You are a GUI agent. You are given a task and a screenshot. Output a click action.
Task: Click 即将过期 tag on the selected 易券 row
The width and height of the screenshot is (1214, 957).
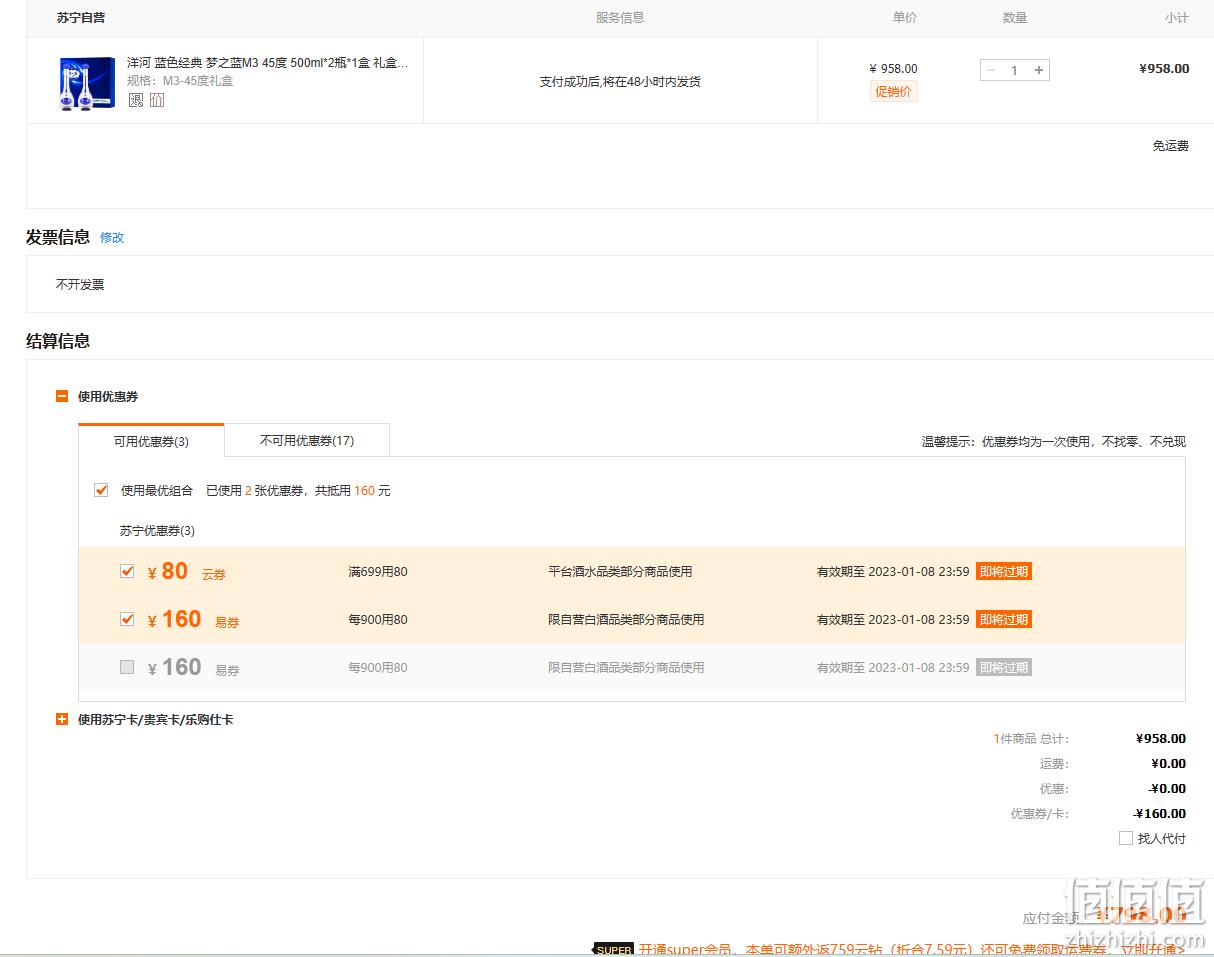[1004, 620]
